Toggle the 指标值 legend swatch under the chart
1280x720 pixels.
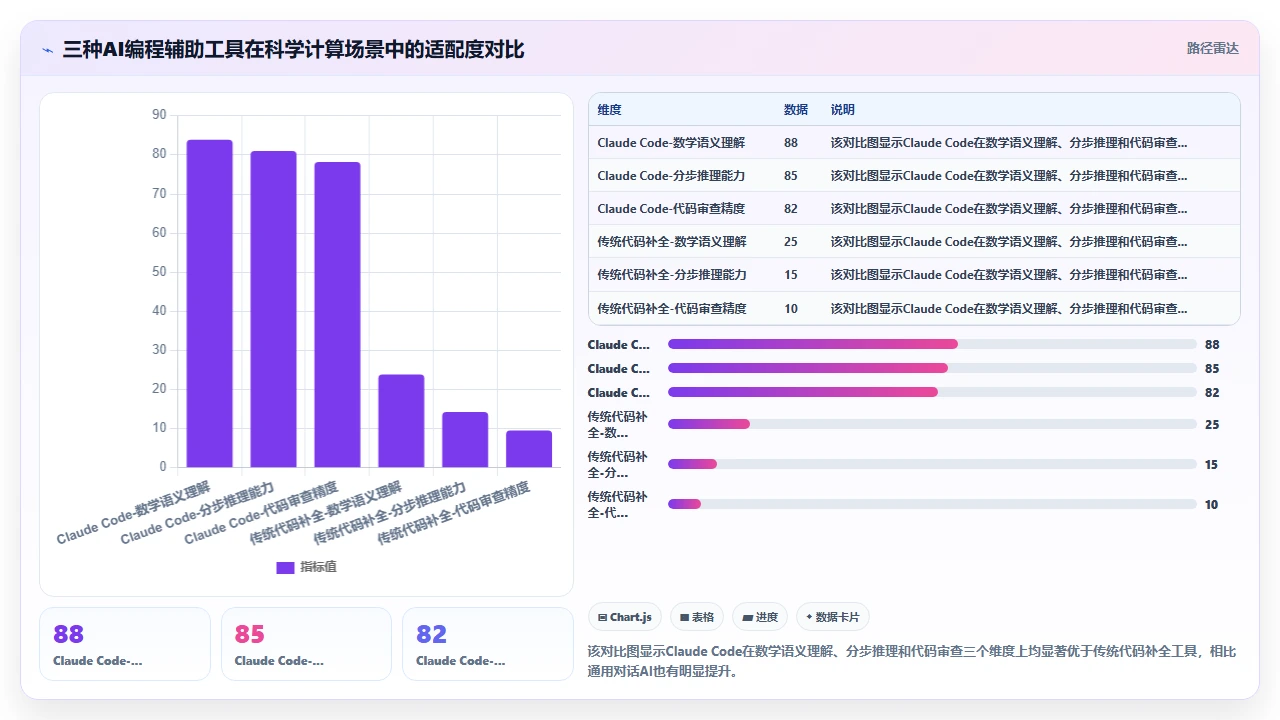[x=285, y=567]
